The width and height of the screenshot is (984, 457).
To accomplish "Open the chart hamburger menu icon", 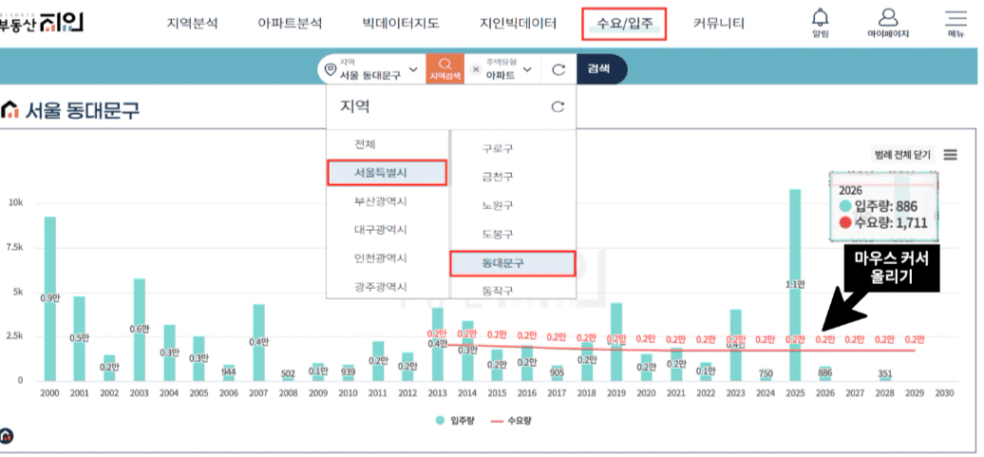I will pos(951,154).
